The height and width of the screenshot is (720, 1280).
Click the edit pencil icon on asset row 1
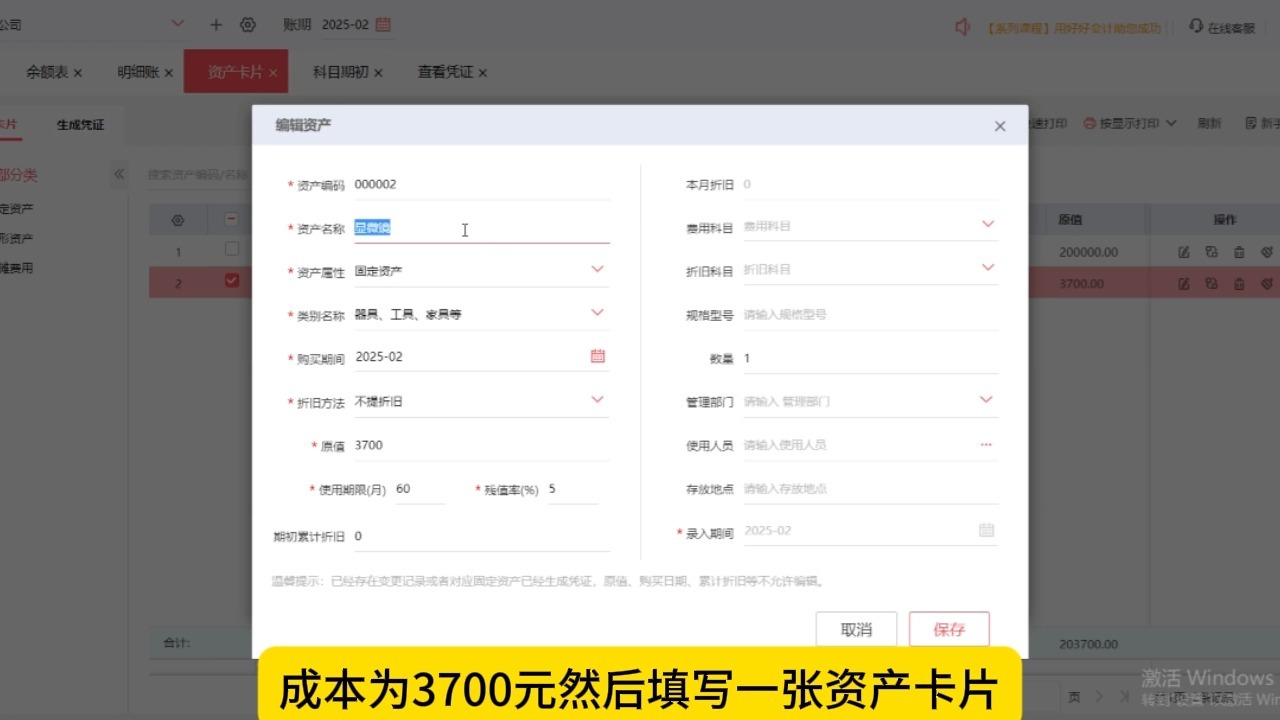point(1184,252)
